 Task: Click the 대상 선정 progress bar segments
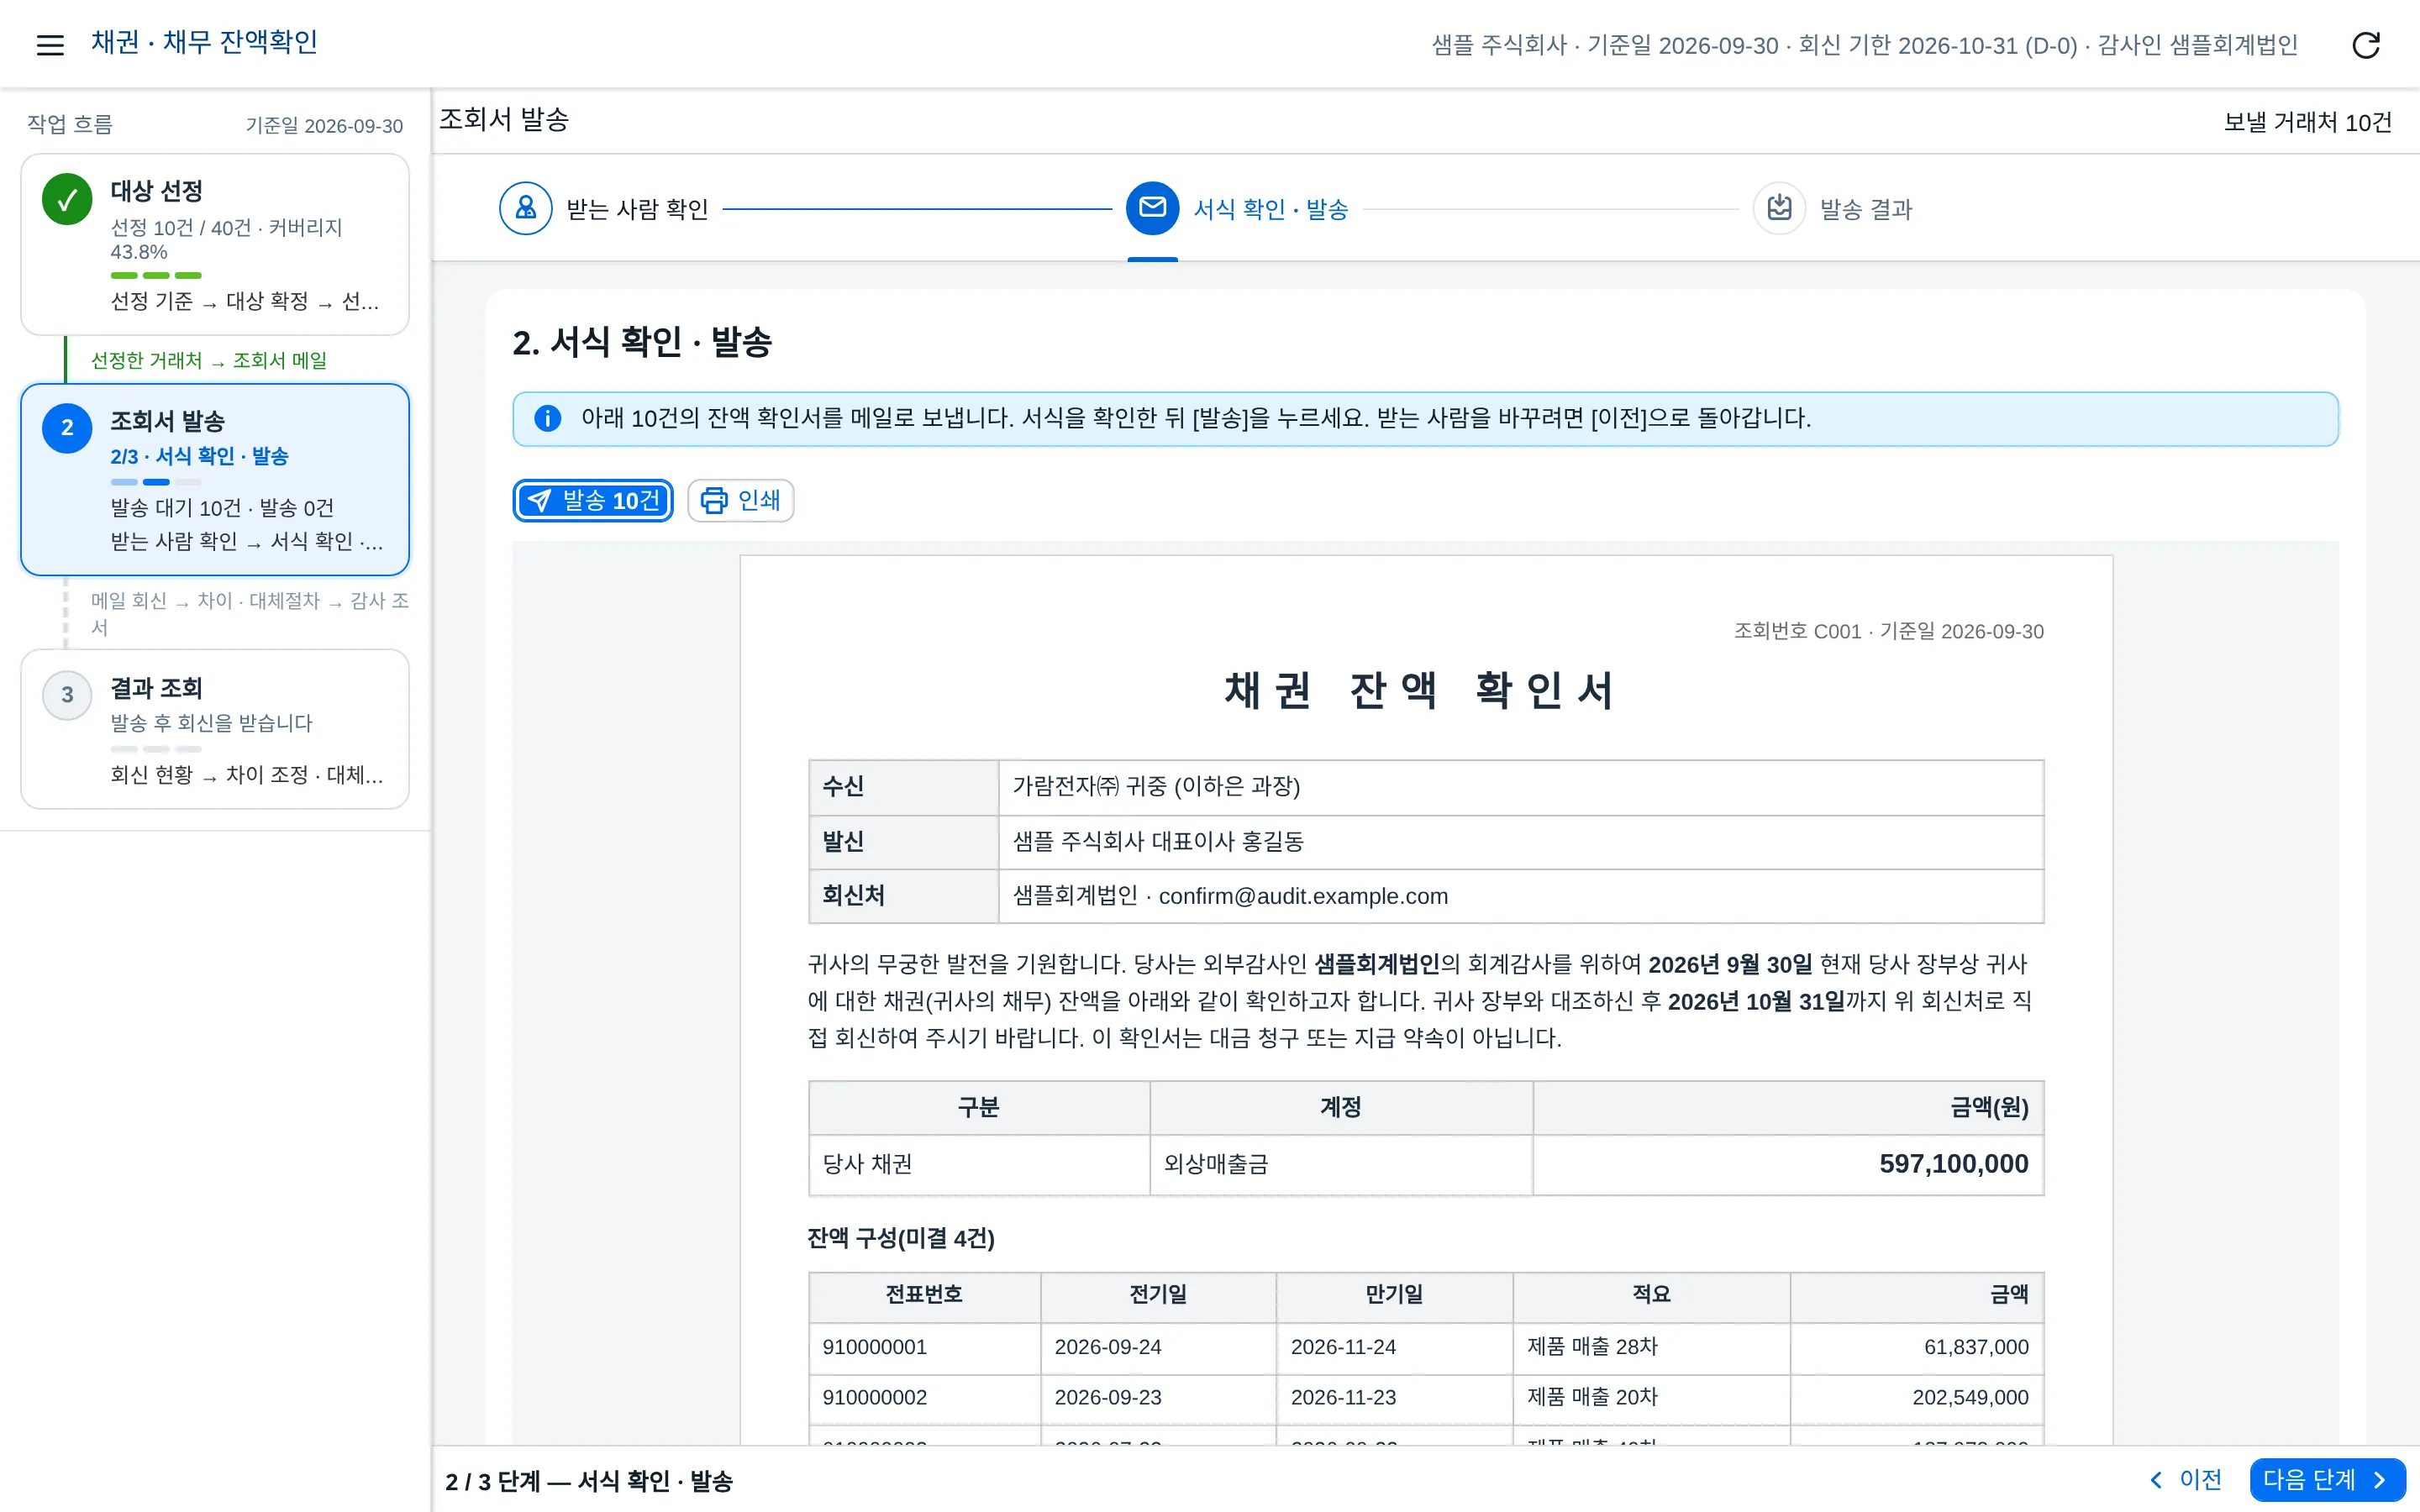point(156,275)
